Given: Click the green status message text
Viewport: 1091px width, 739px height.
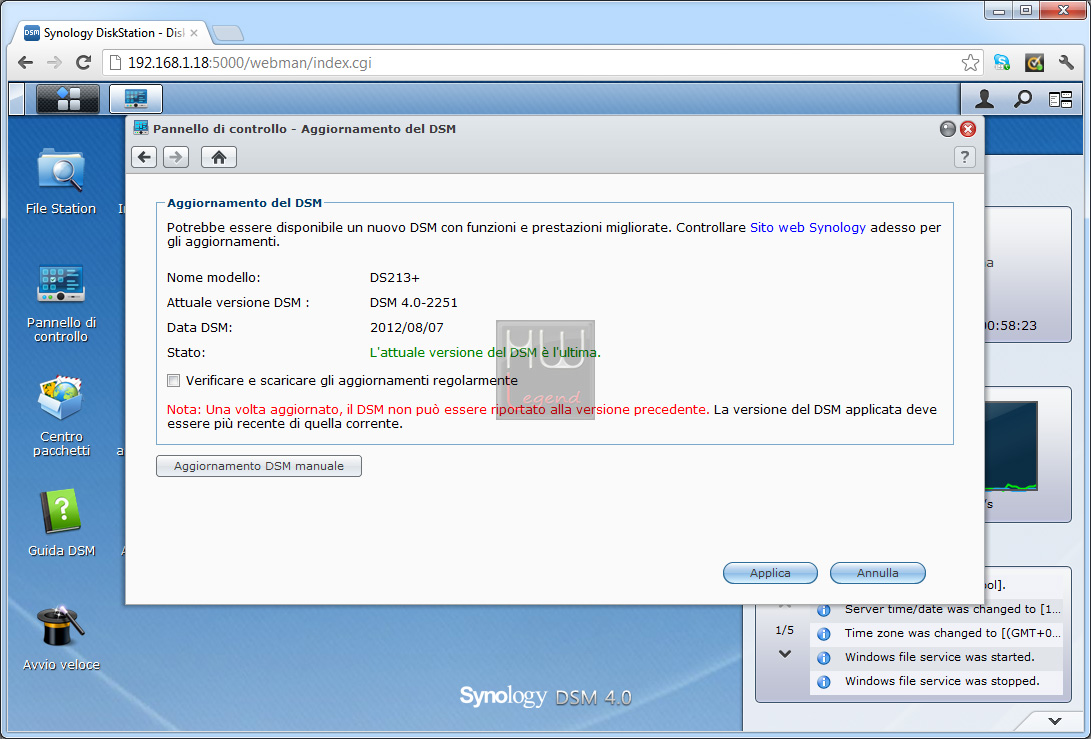Looking at the screenshot, I should pyautogui.click(x=485, y=353).
